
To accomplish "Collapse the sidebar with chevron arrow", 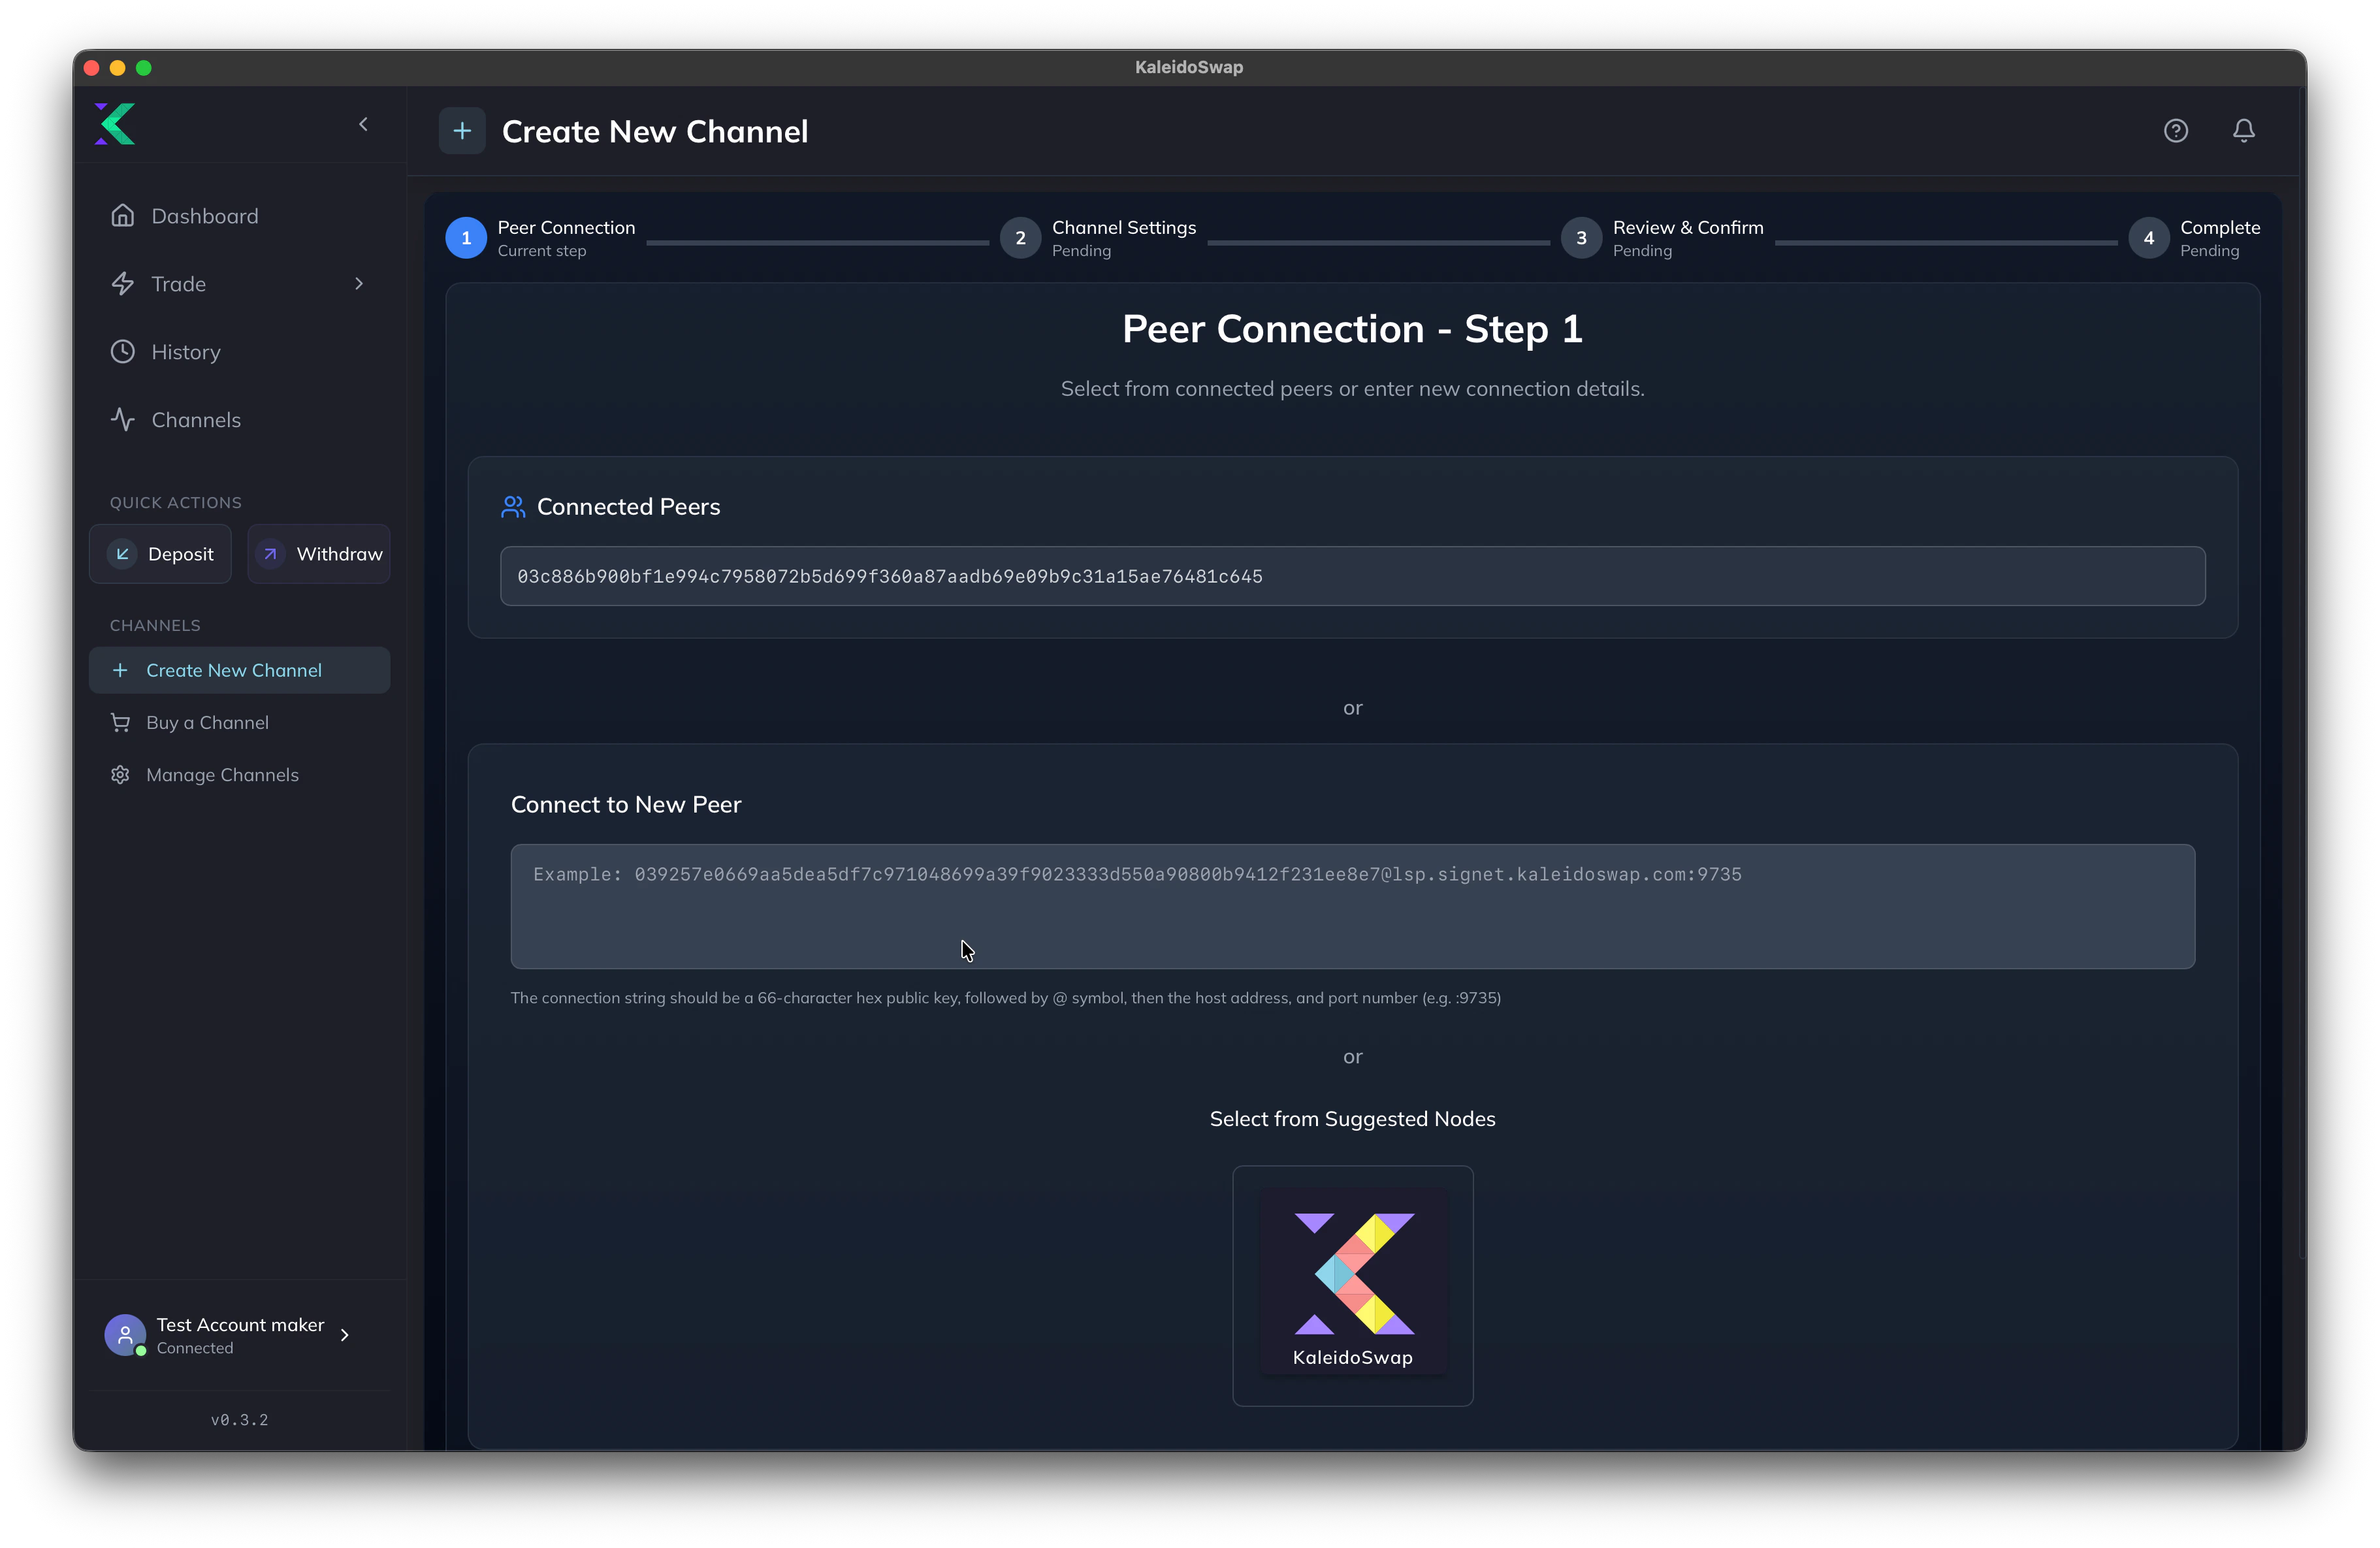I will tap(363, 124).
